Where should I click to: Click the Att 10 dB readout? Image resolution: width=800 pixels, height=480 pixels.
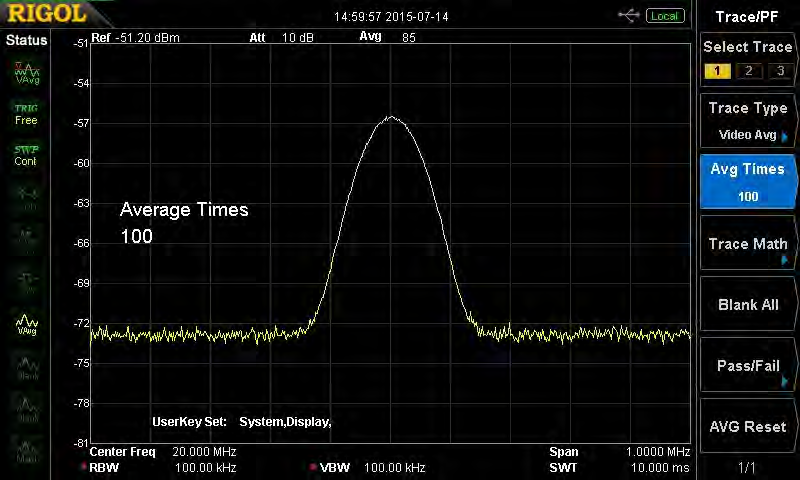[281, 37]
